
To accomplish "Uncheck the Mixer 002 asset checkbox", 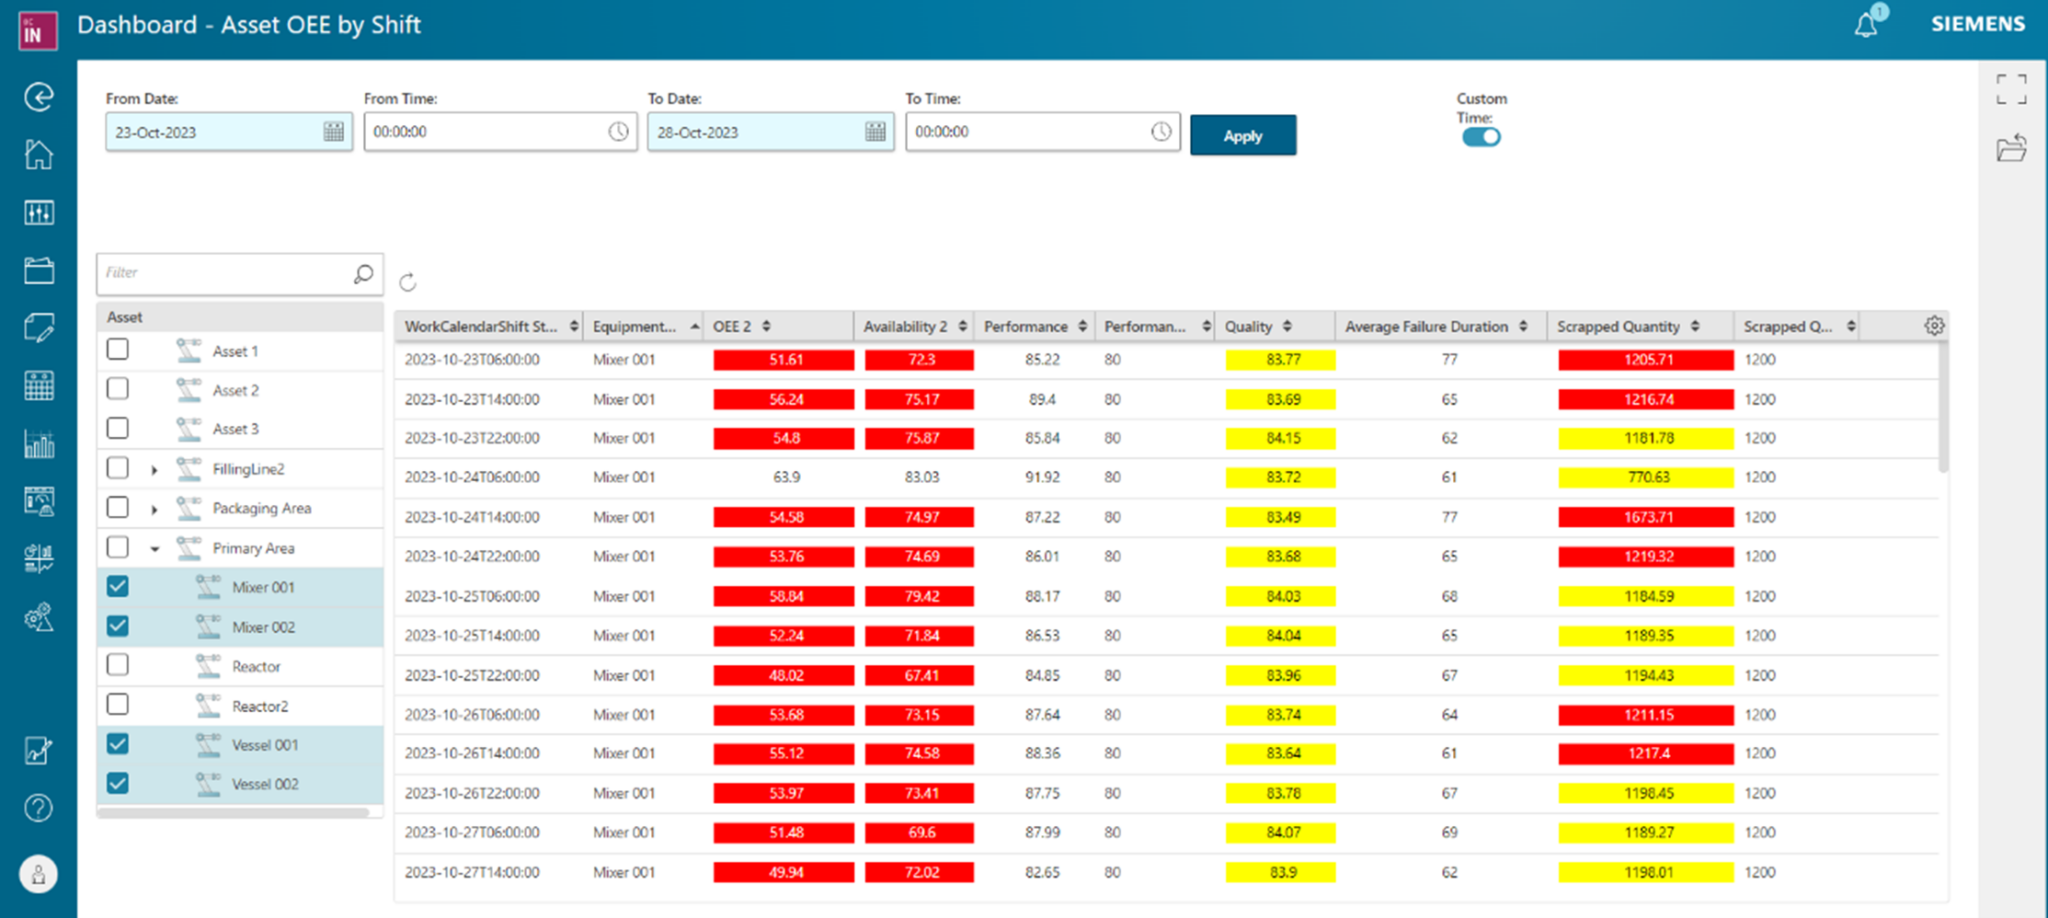I will pyautogui.click(x=117, y=625).
